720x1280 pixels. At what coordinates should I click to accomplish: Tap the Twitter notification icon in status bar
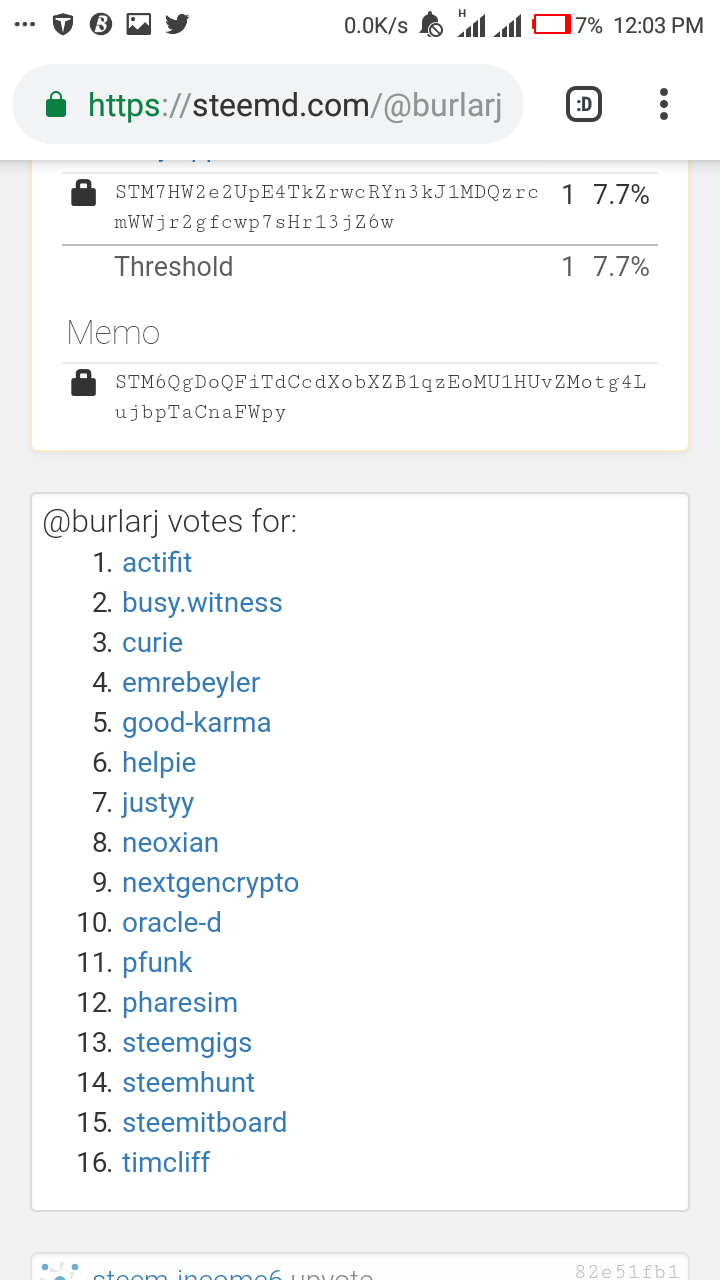coord(177,25)
